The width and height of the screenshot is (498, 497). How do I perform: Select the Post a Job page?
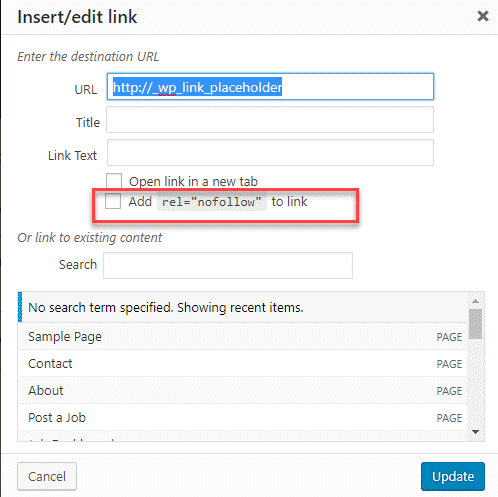pyautogui.click(x=243, y=417)
